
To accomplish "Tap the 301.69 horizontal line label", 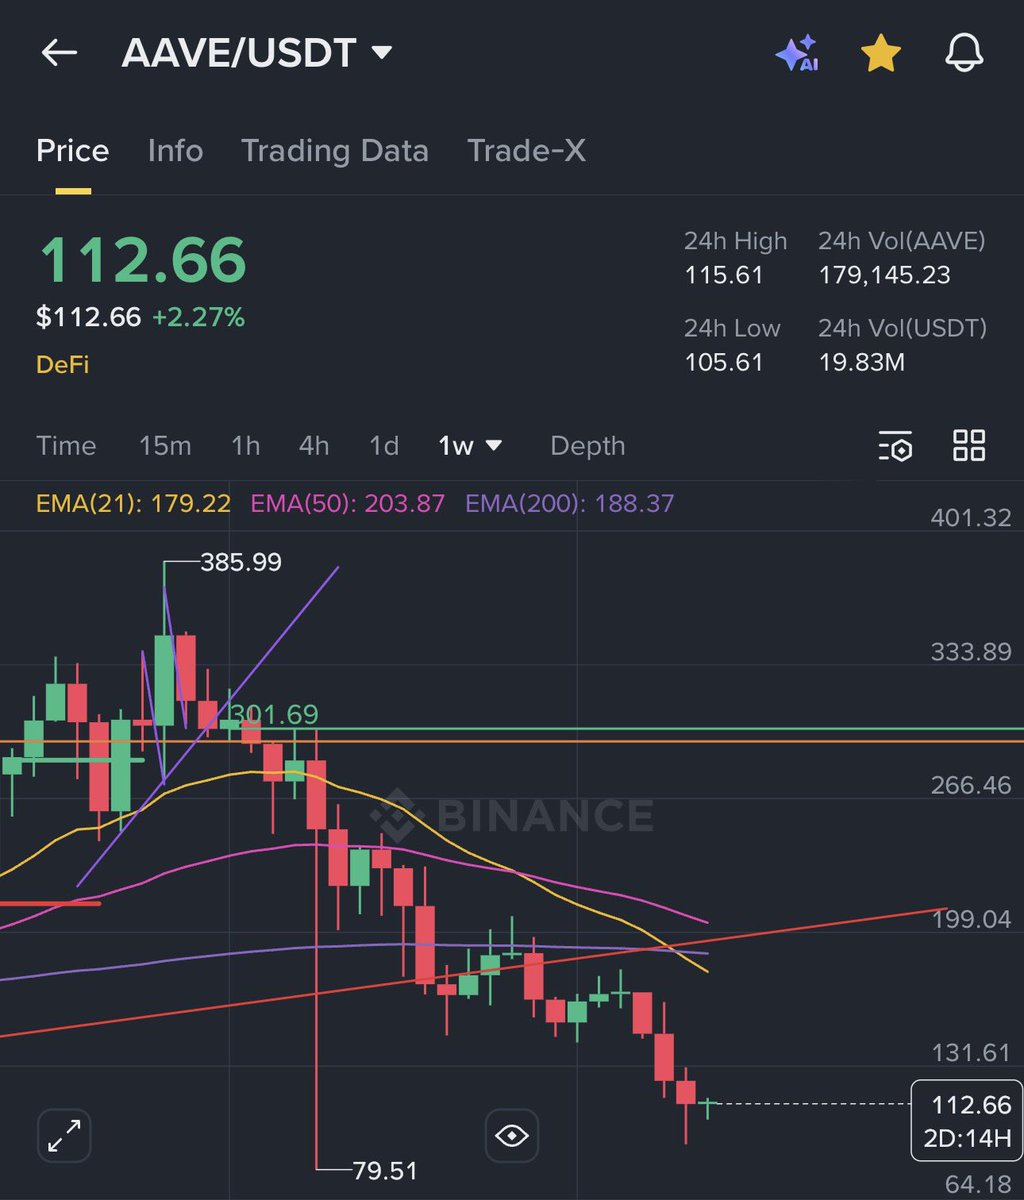I will click(274, 714).
